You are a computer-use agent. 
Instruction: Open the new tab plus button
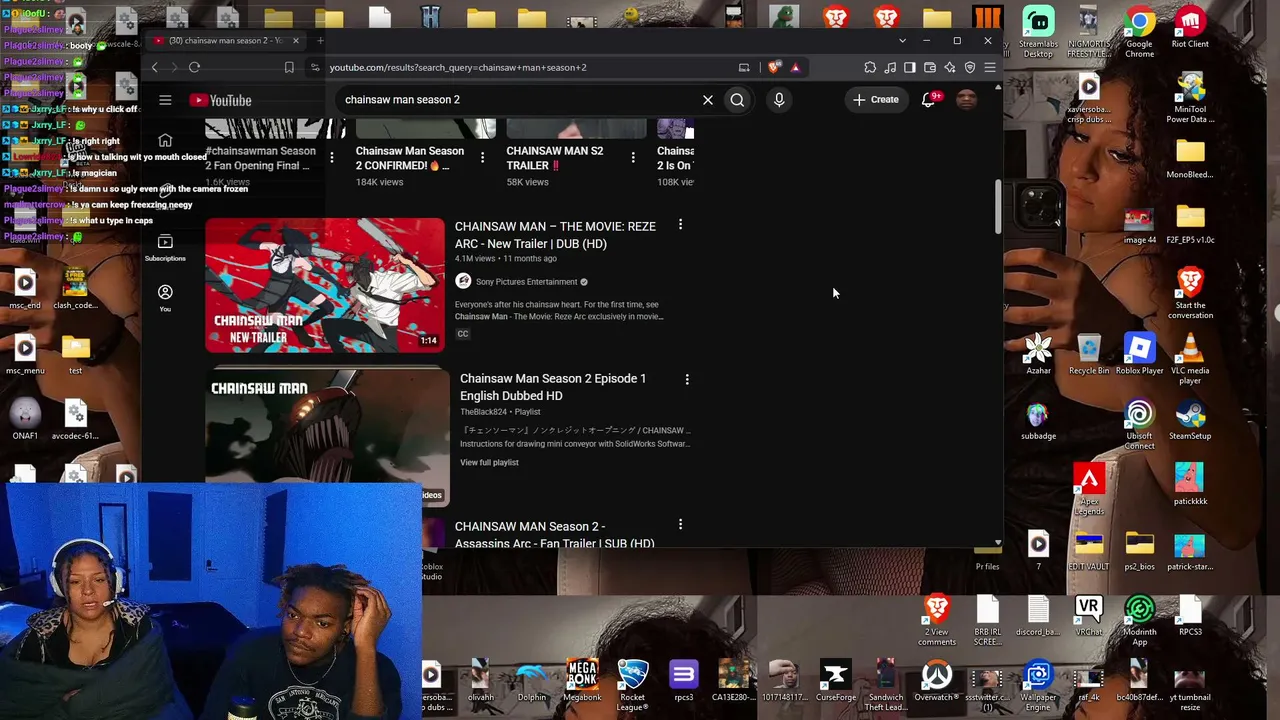click(320, 41)
